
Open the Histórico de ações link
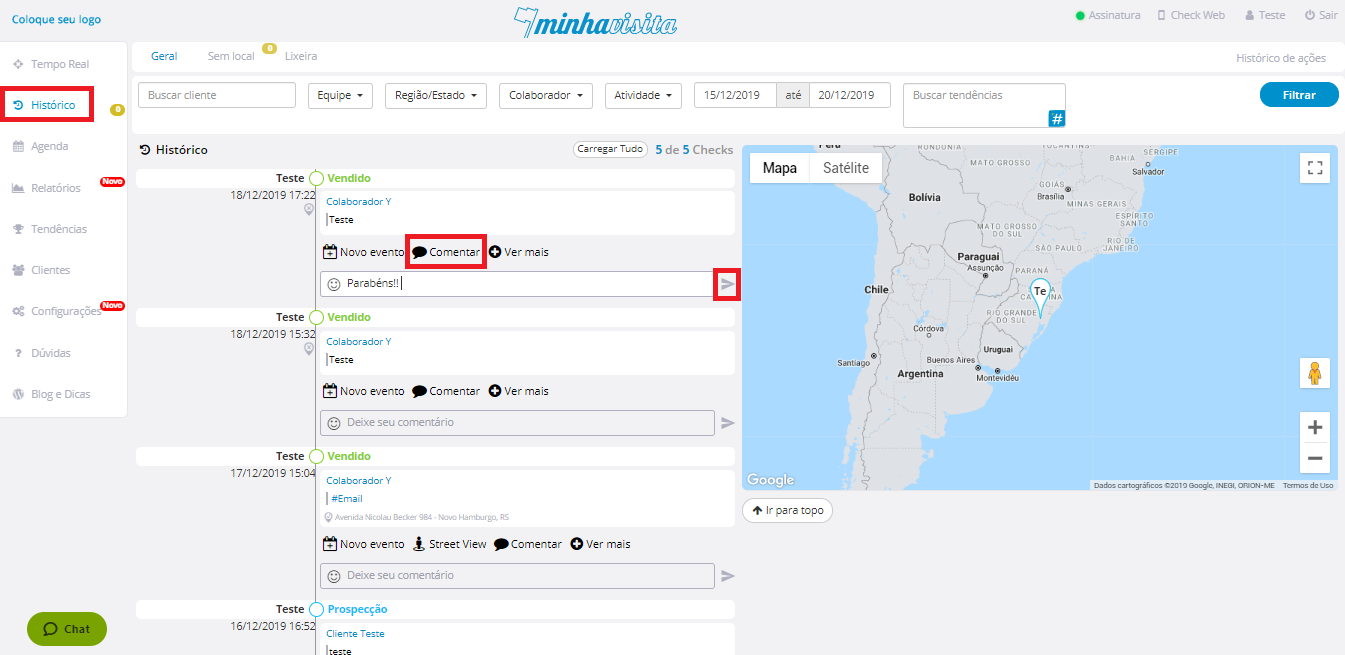[x=1280, y=58]
